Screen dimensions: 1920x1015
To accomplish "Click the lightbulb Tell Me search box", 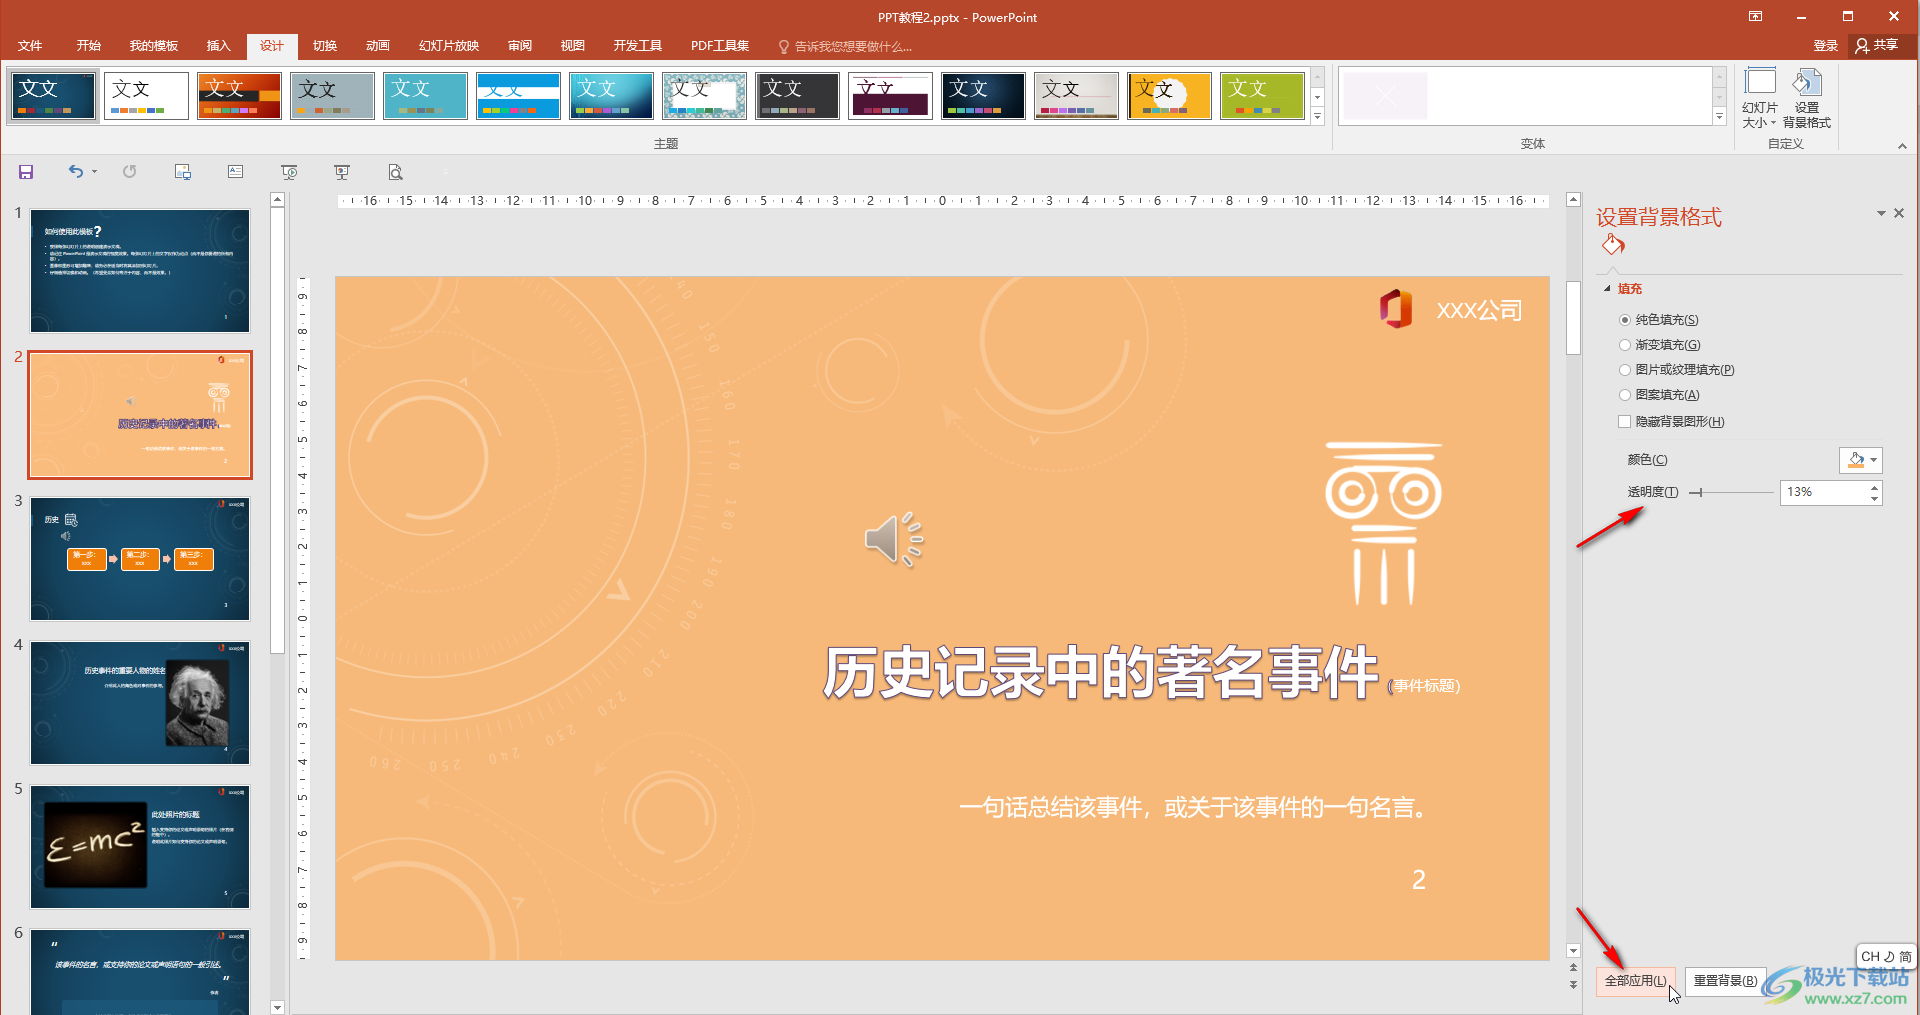I will coord(845,46).
